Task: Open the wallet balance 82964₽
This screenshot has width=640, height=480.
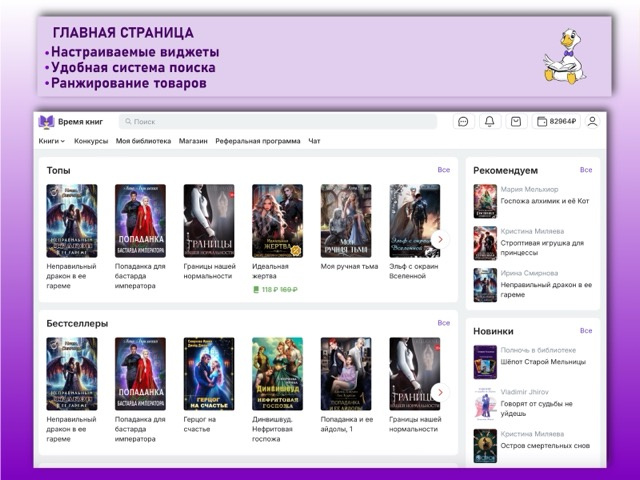Action: click(556, 122)
